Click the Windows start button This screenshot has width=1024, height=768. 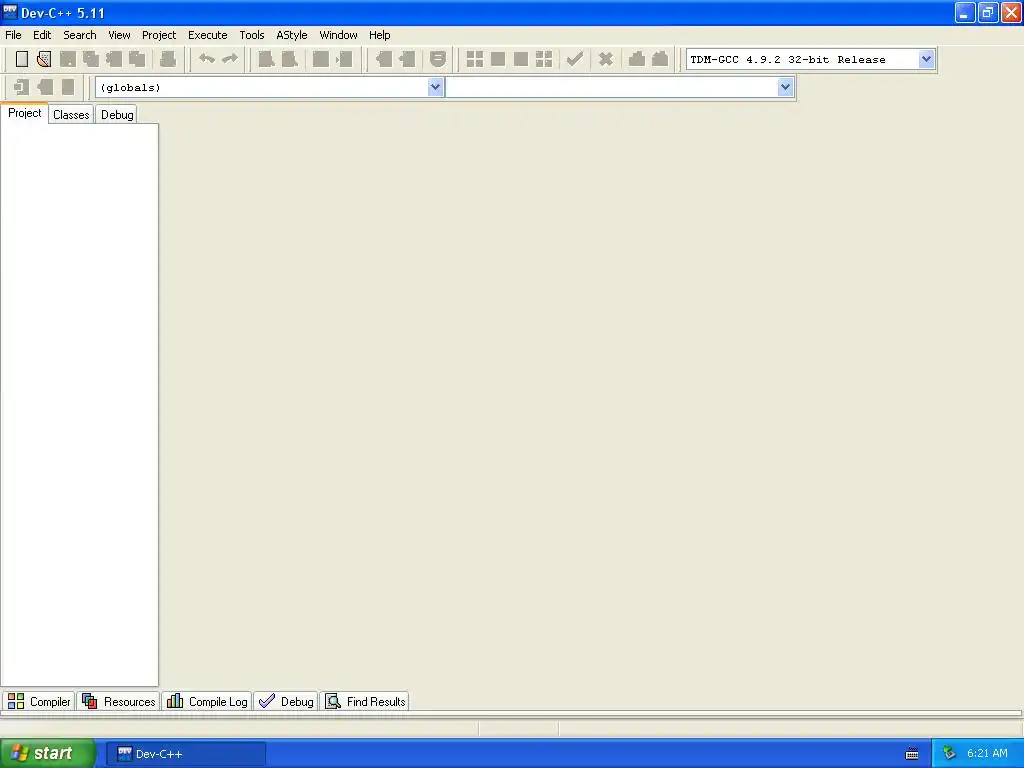[x=47, y=754]
